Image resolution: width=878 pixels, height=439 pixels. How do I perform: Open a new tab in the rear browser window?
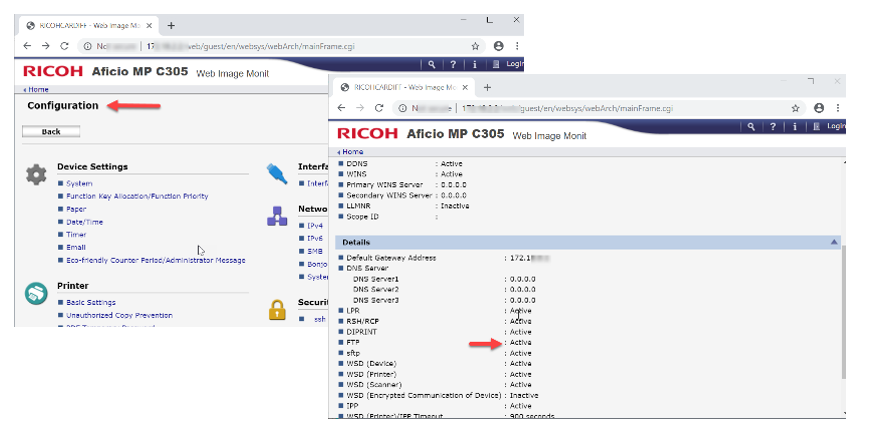pos(171,25)
